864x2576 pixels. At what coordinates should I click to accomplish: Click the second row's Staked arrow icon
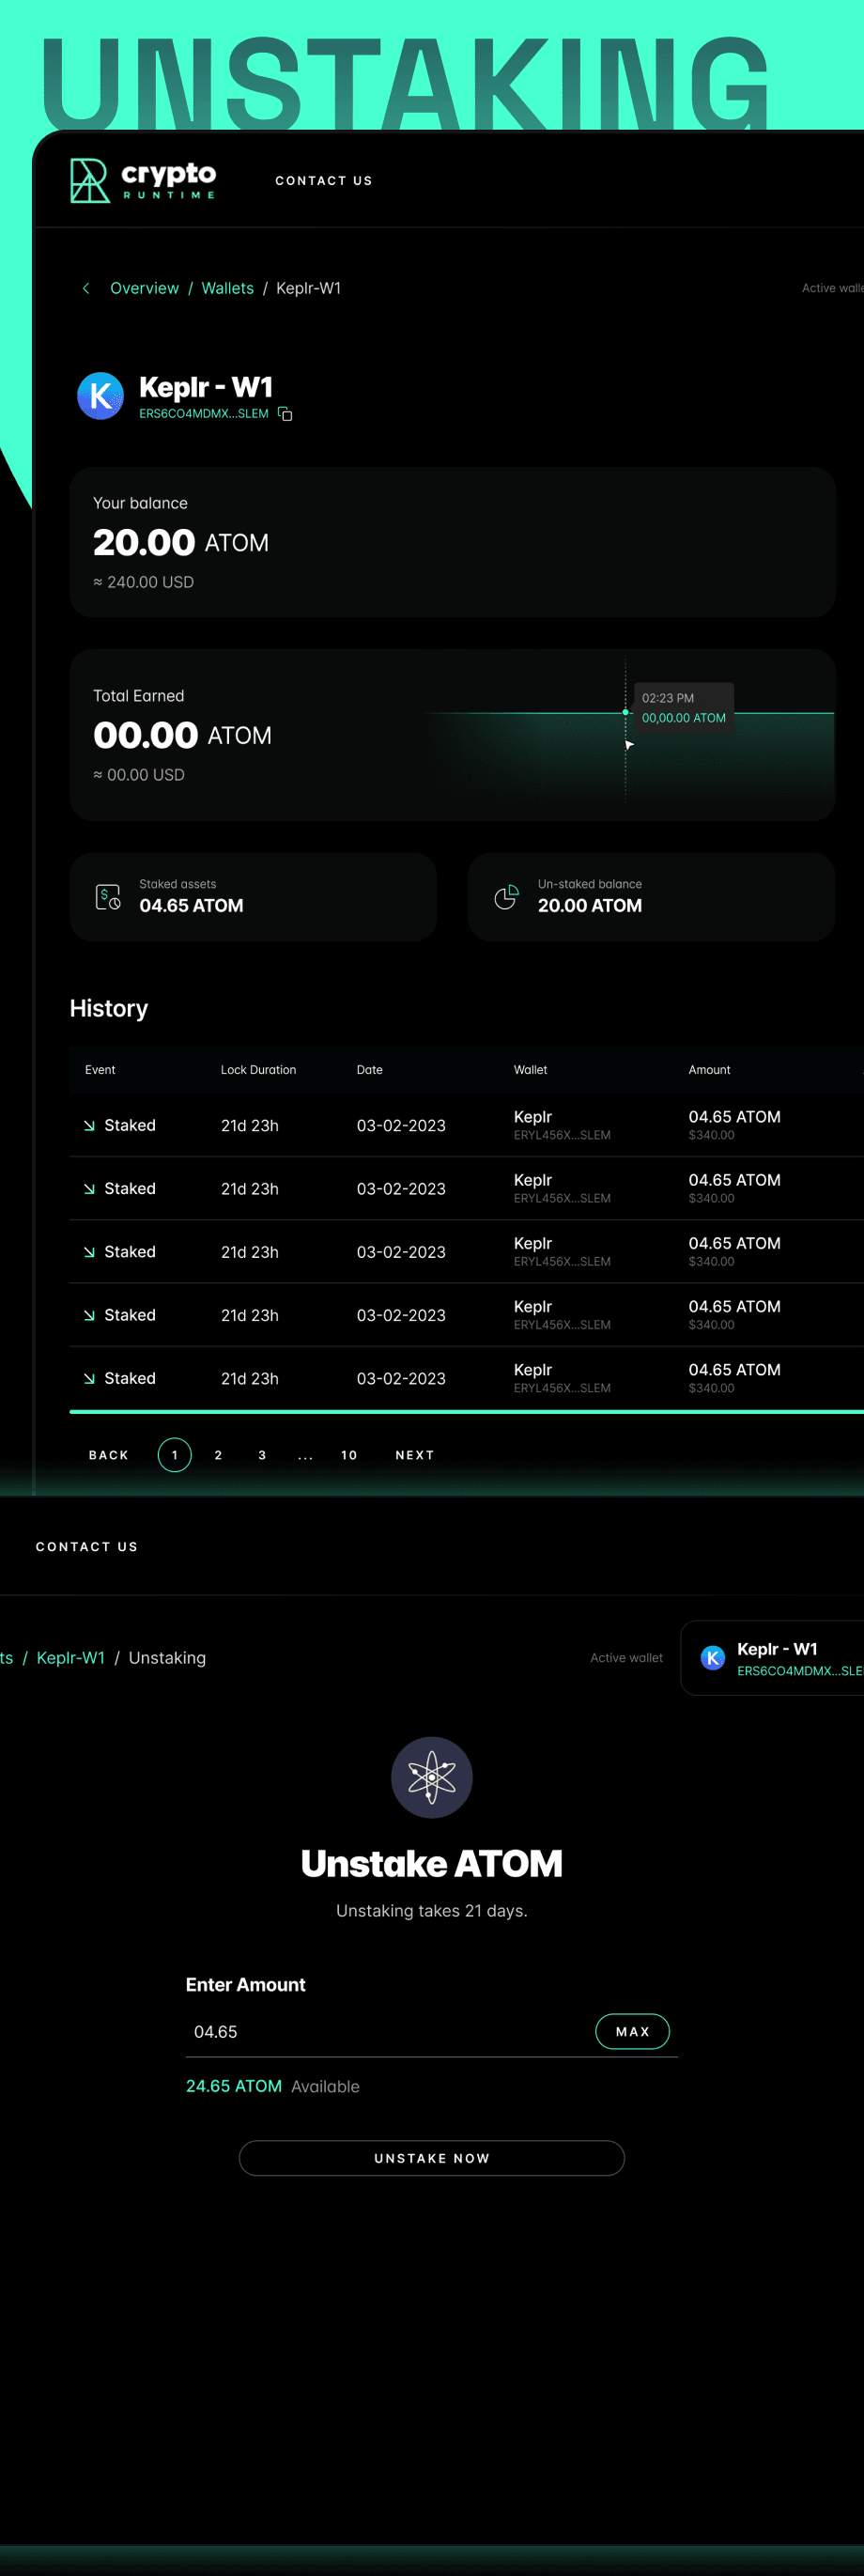[x=90, y=1189]
